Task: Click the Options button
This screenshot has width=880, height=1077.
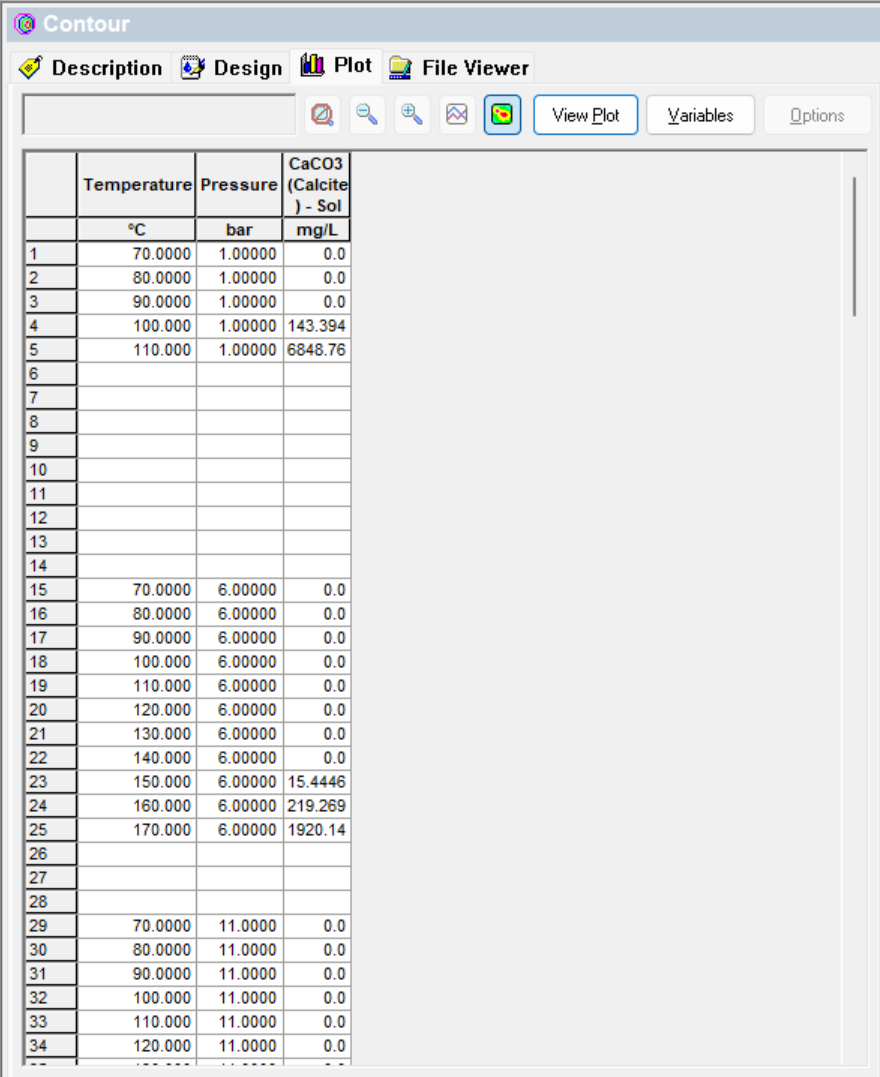Action: point(817,115)
